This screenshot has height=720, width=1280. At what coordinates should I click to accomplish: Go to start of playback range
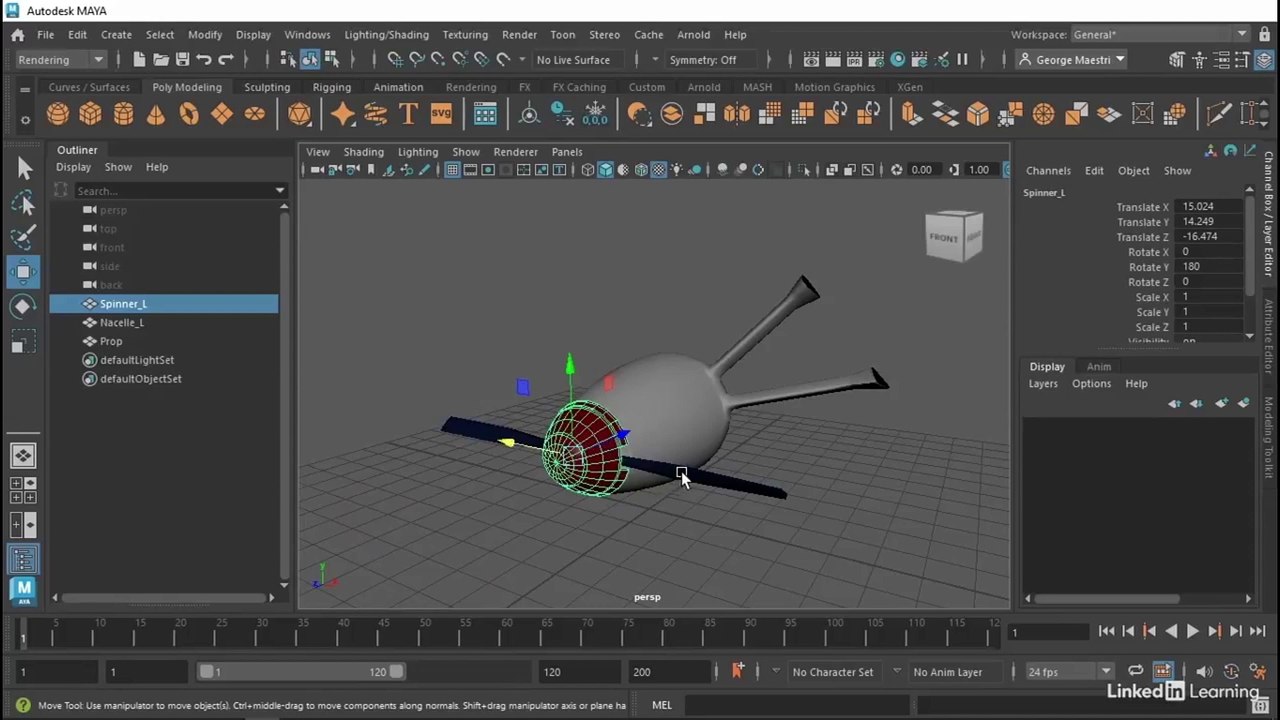[1106, 631]
